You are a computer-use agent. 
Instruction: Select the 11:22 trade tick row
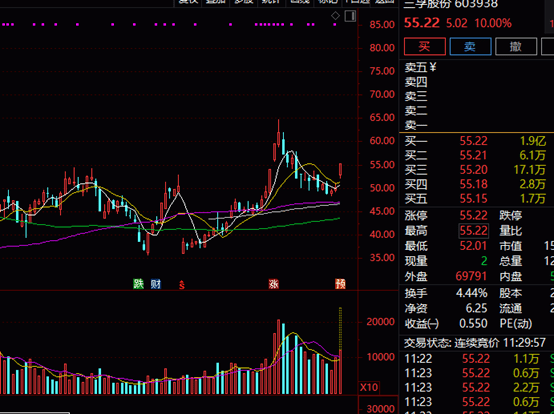[x=477, y=359]
